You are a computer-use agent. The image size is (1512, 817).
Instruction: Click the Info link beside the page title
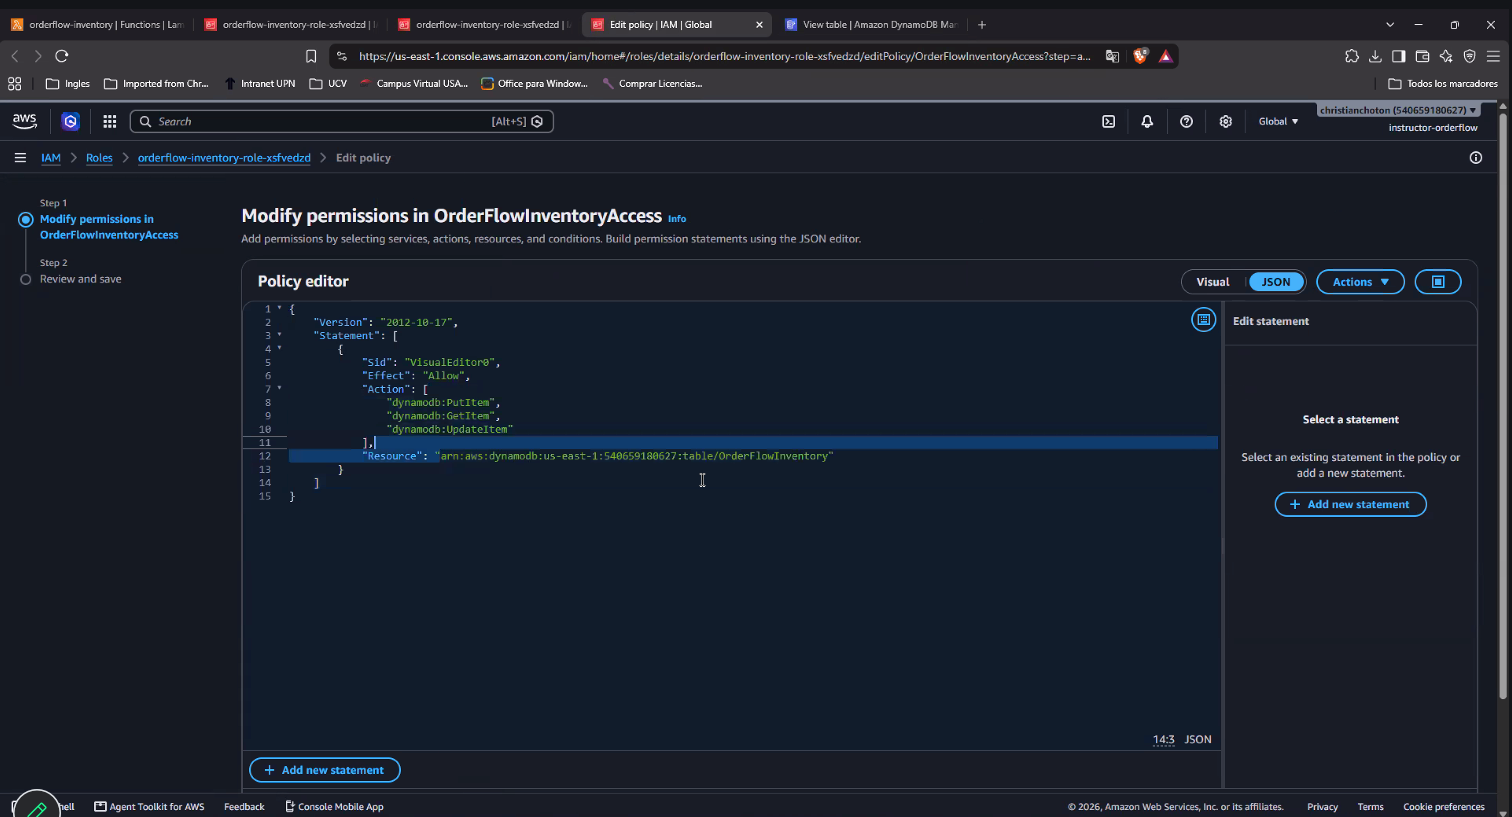point(677,219)
